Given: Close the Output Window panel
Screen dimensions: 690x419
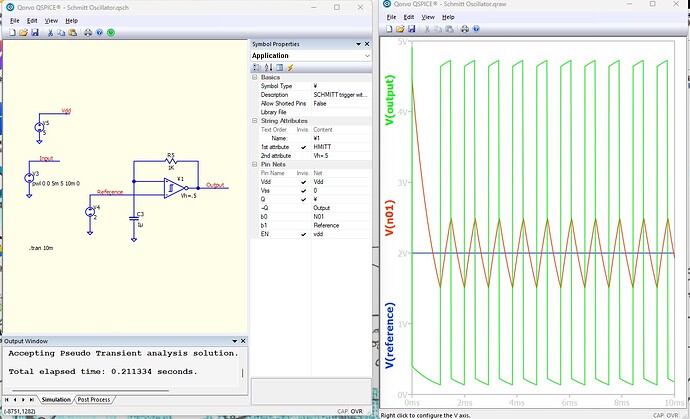Looking at the screenshot, I should (243, 341).
